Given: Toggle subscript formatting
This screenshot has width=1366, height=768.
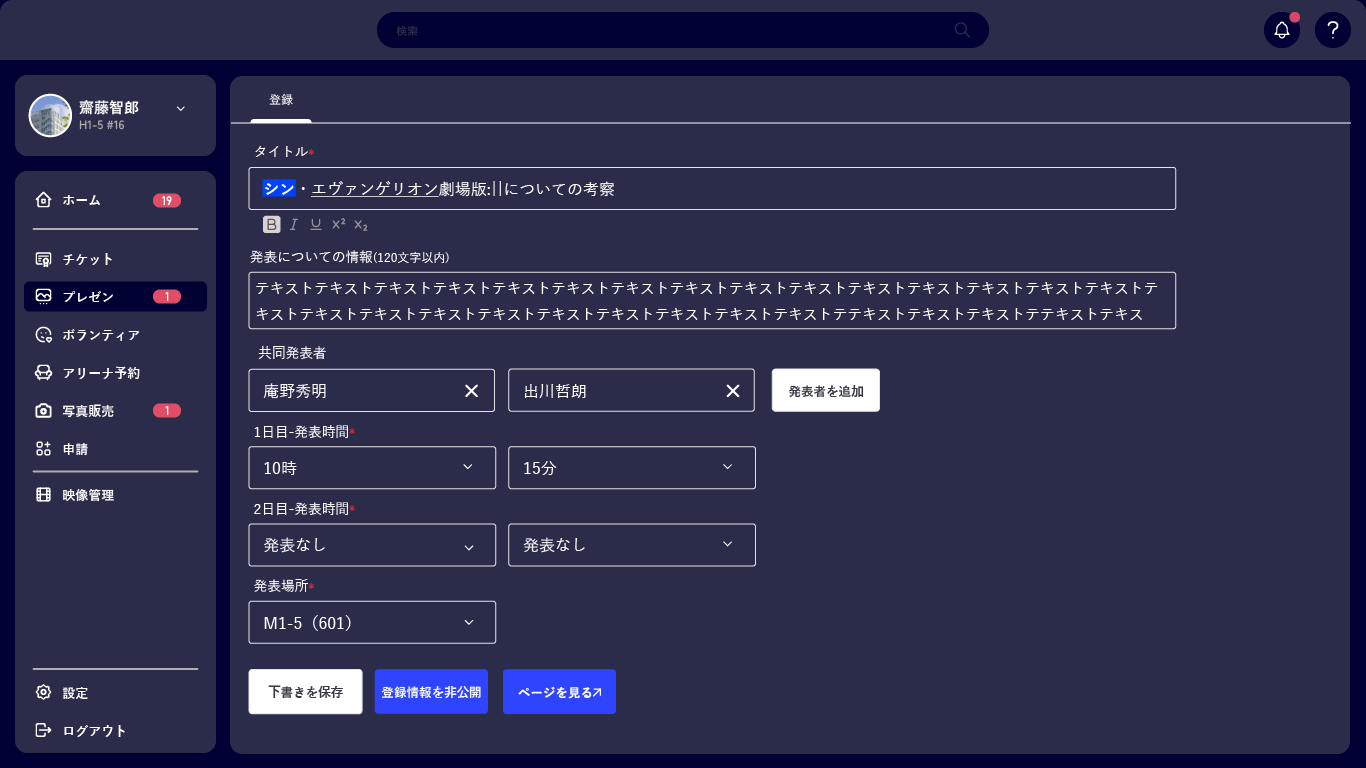Looking at the screenshot, I should pyautogui.click(x=361, y=224).
